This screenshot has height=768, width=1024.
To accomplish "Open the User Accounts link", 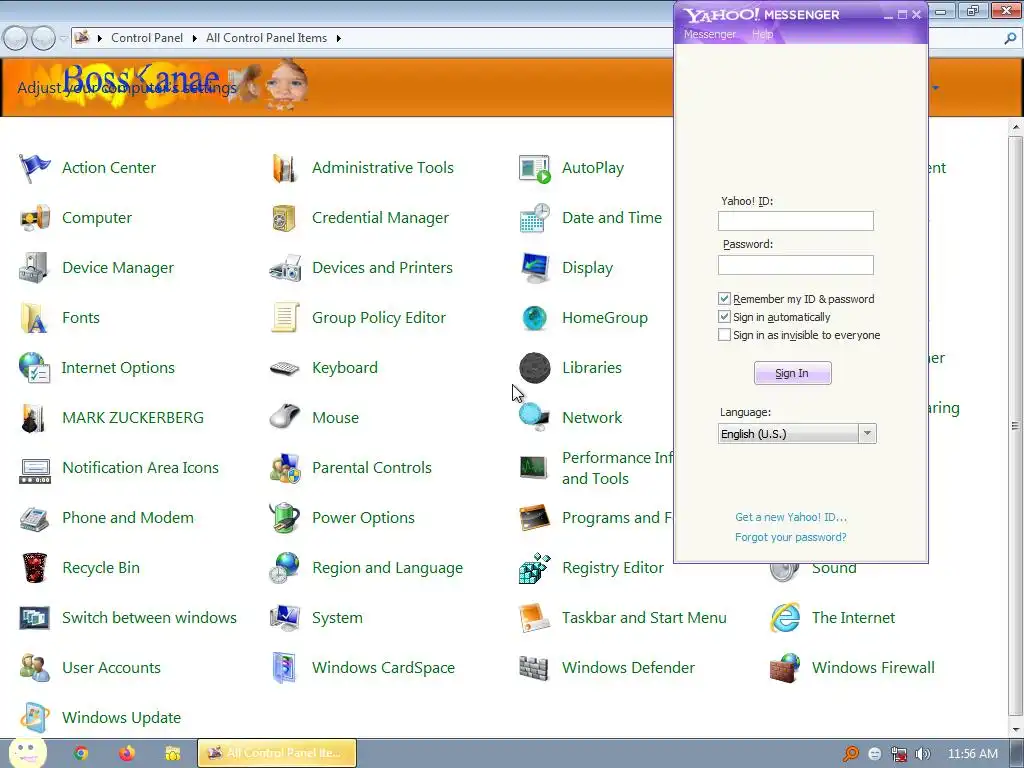I will click(111, 668).
